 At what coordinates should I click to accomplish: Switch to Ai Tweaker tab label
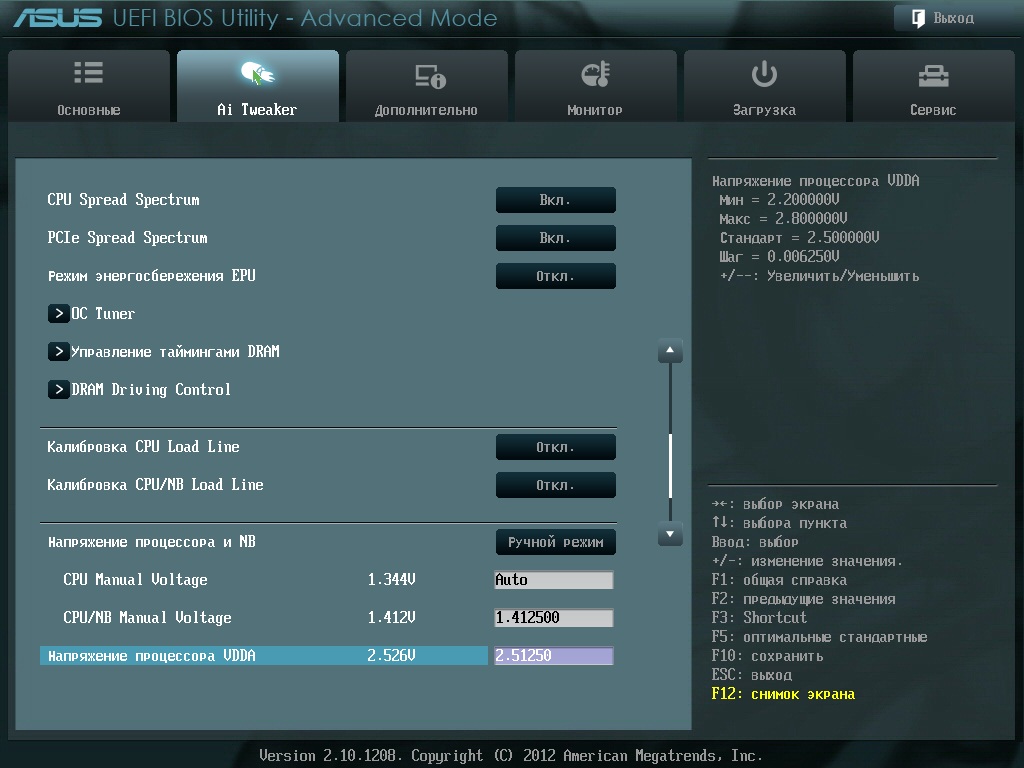click(x=257, y=110)
